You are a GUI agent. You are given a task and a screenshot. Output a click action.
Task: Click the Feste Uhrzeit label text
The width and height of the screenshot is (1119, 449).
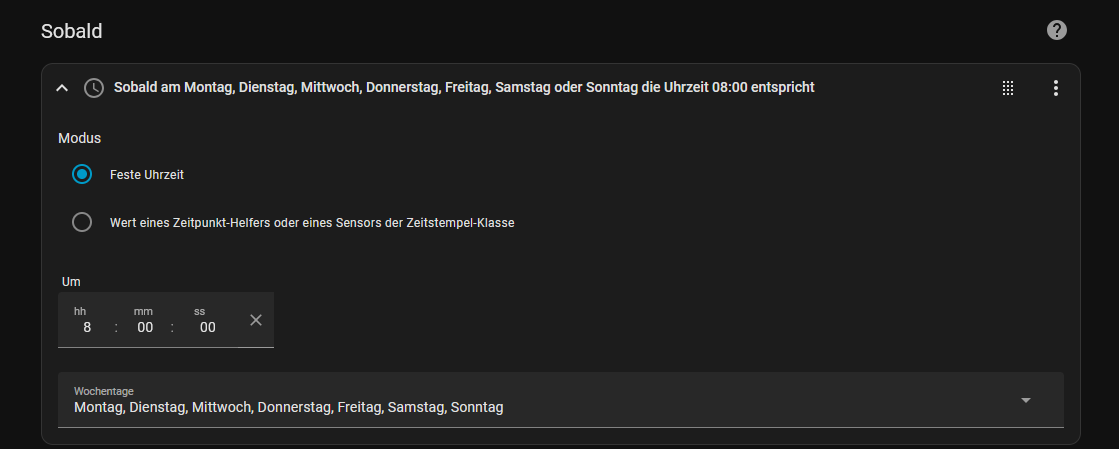(x=147, y=174)
